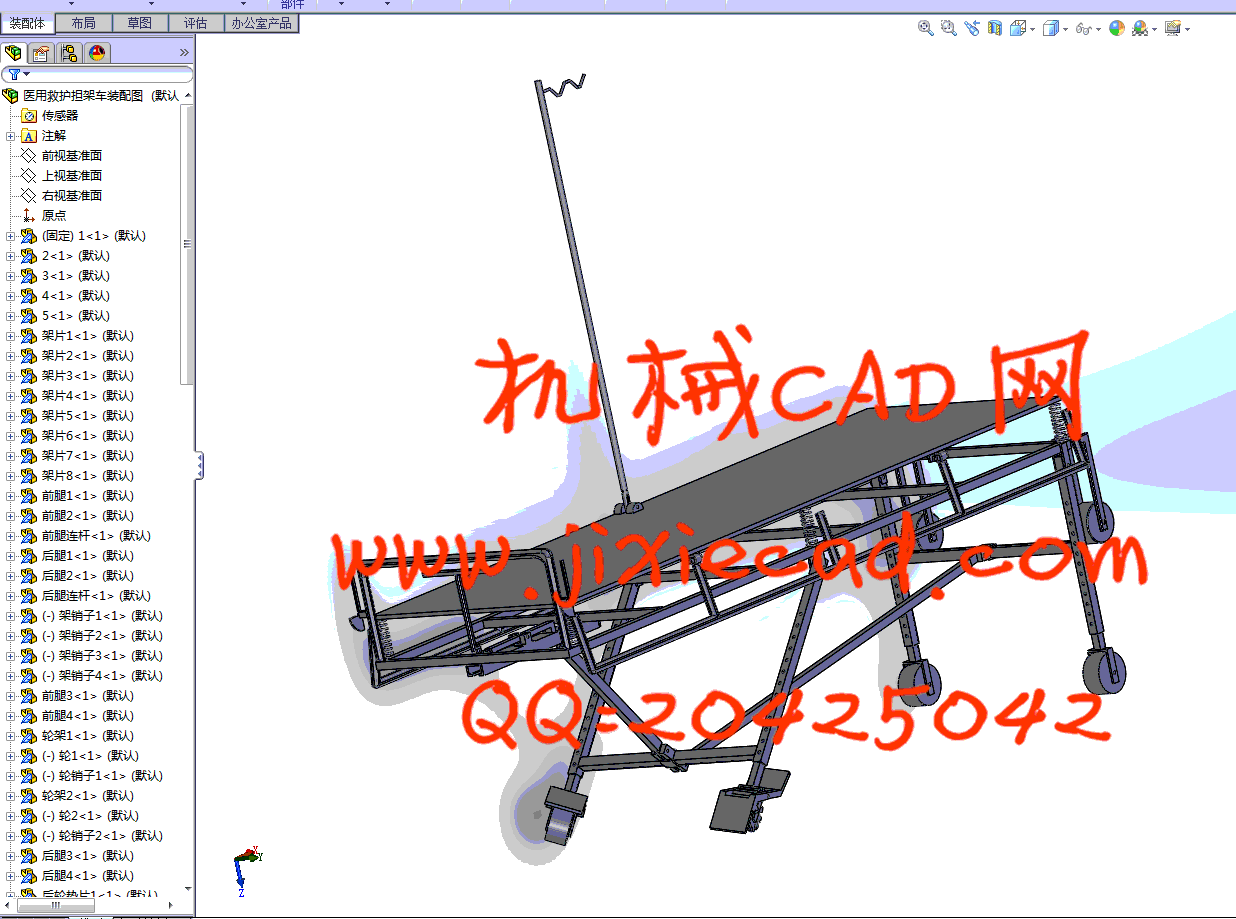Click the Previous View icon
Screen dimensions: 1236x919
(971, 29)
